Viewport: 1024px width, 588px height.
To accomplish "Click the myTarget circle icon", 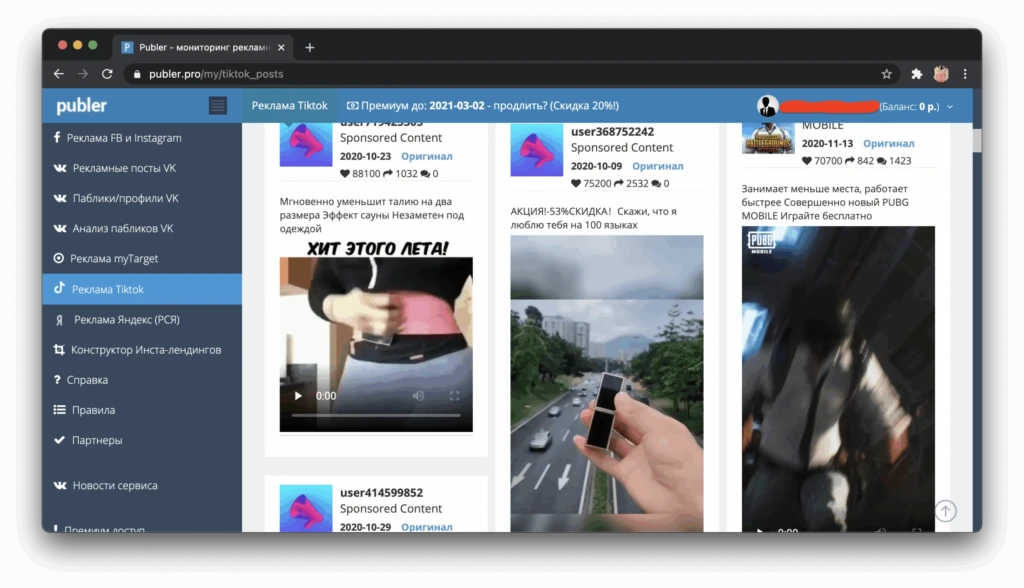I will click(59, 258).
